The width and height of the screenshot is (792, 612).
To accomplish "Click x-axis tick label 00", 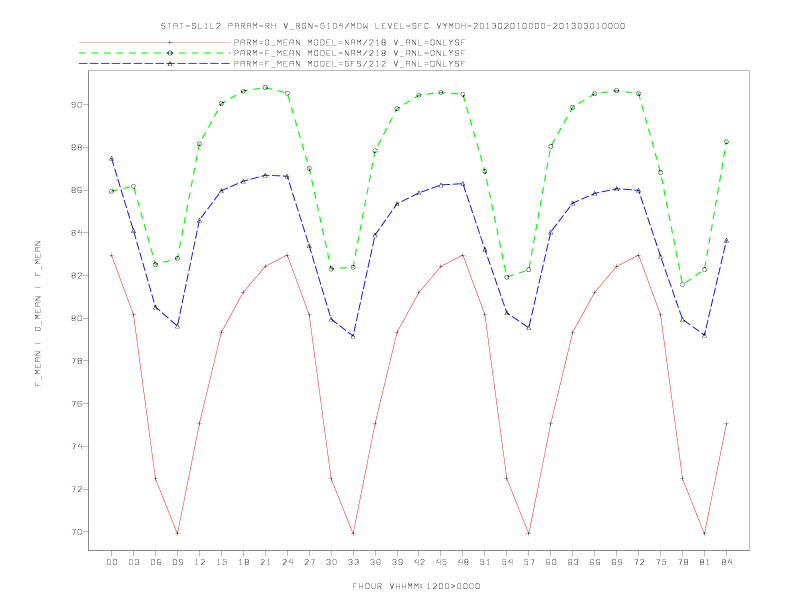I will 112,562.
